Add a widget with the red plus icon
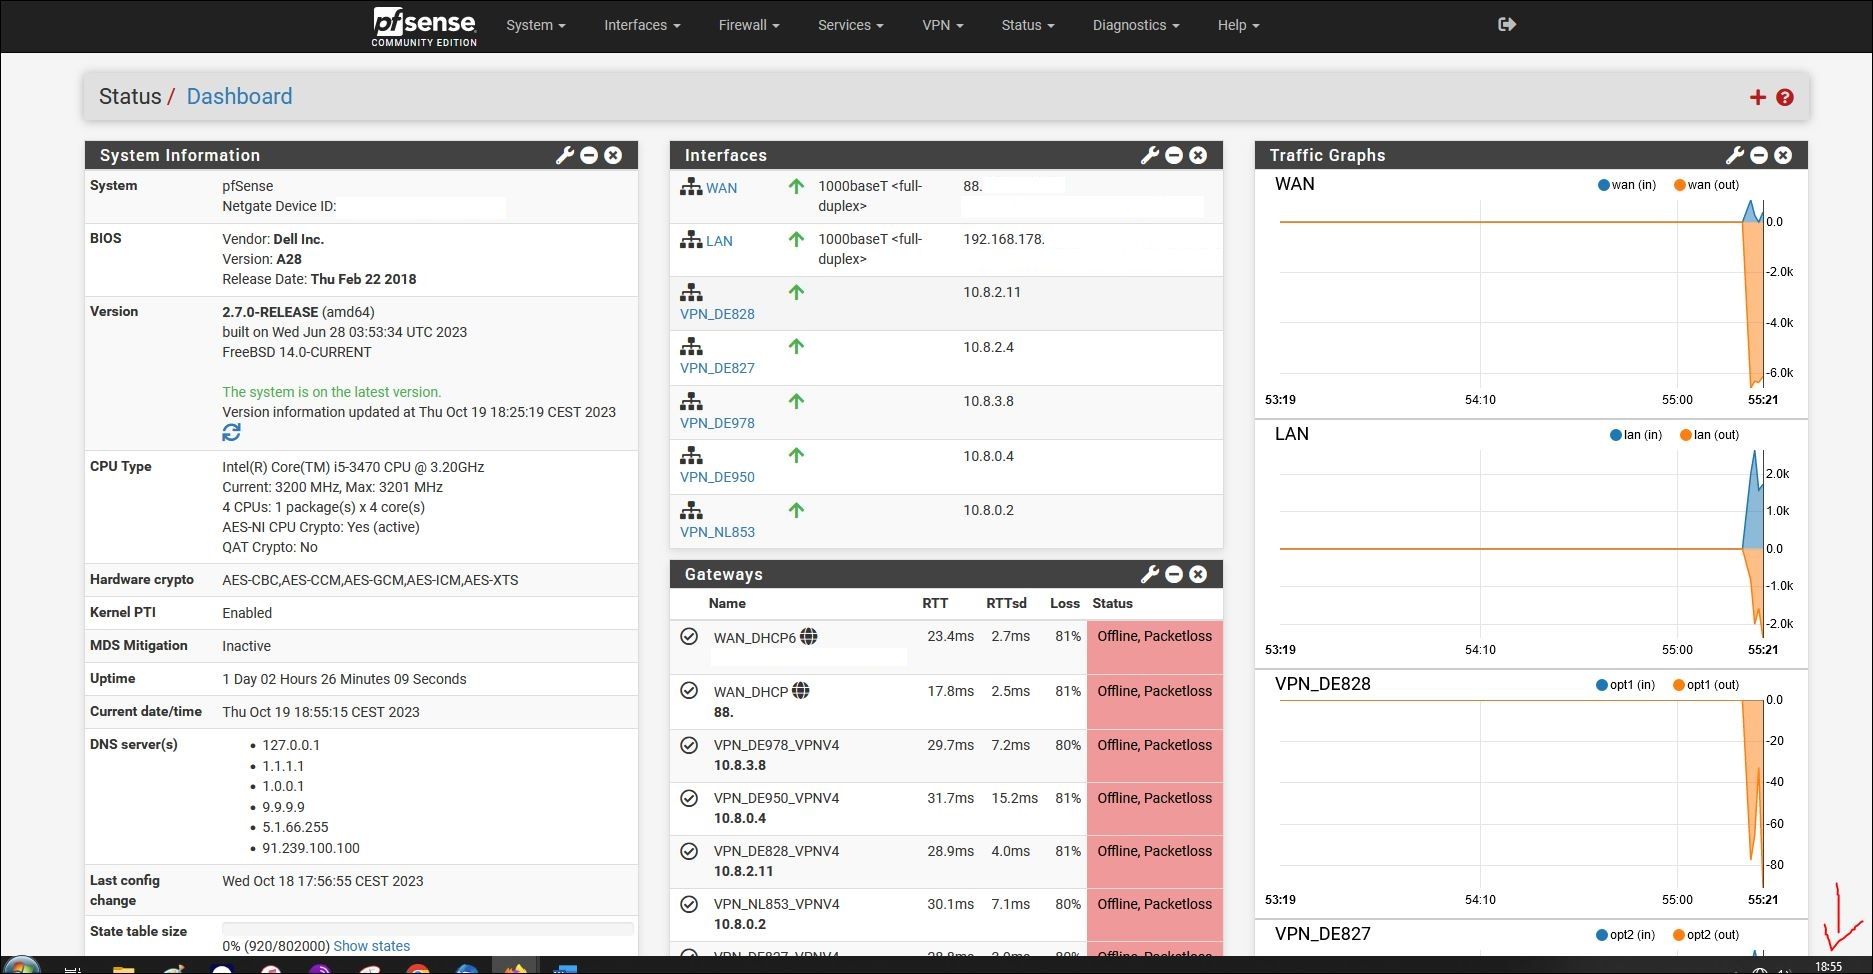The image size is (1873, 974). tap(1757, 97)
